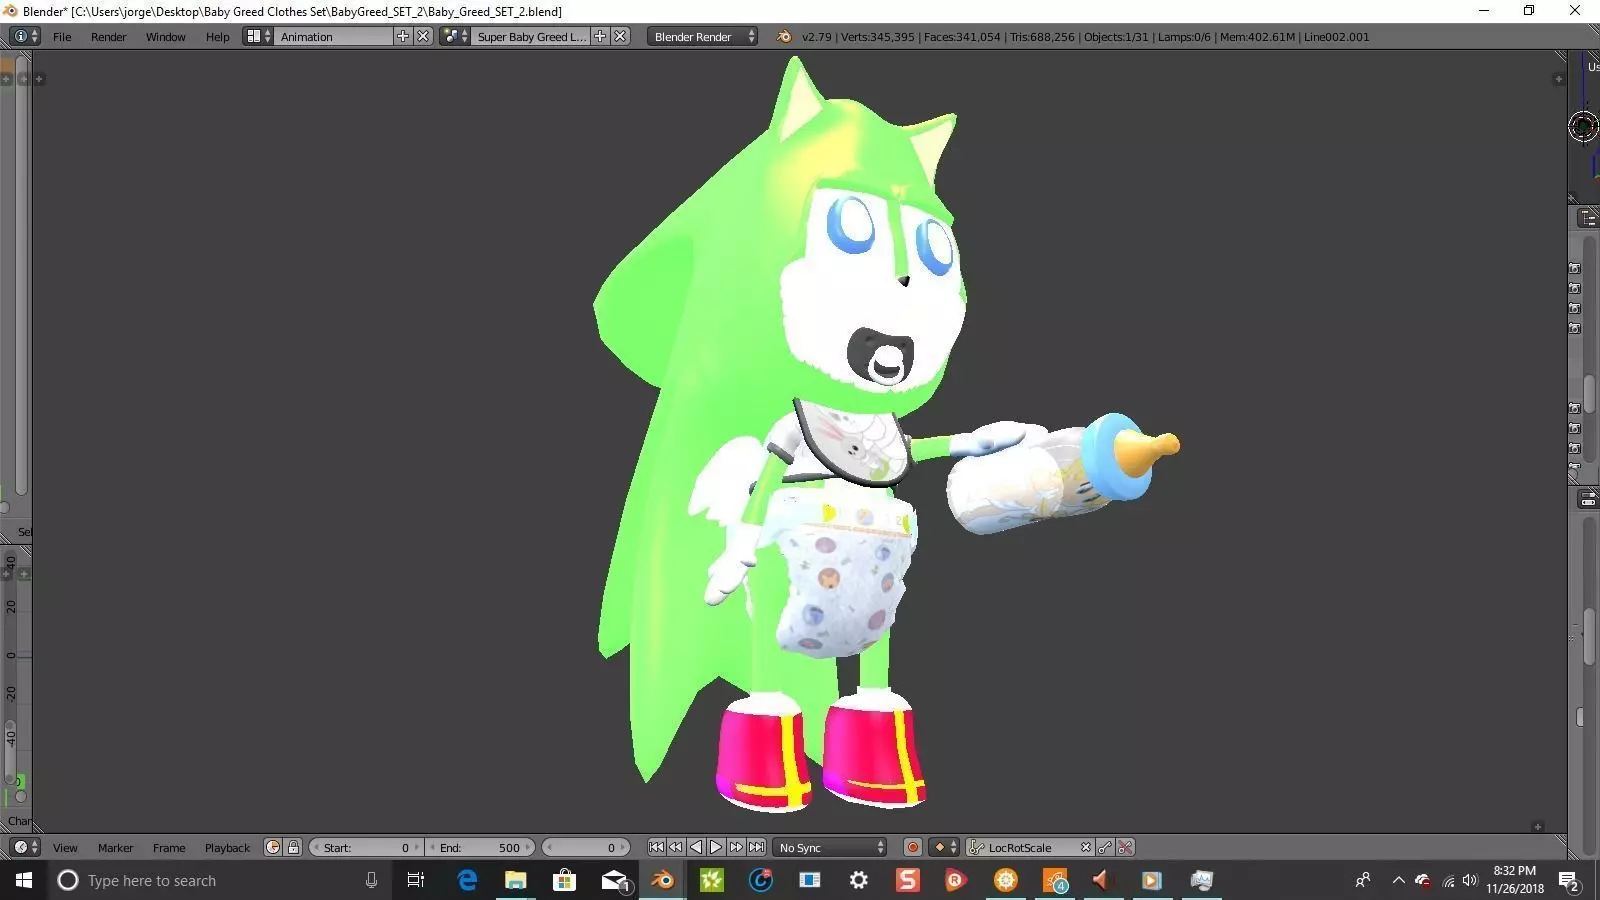Open the Windows Start menu

[x=24, y=880]
